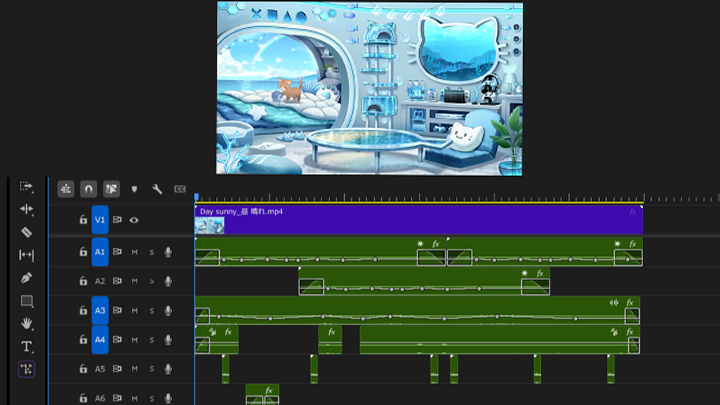720x405 pixels.
Task: Toggle sync lock for V1
Action: pyautogui.click(x=117, y=219)
